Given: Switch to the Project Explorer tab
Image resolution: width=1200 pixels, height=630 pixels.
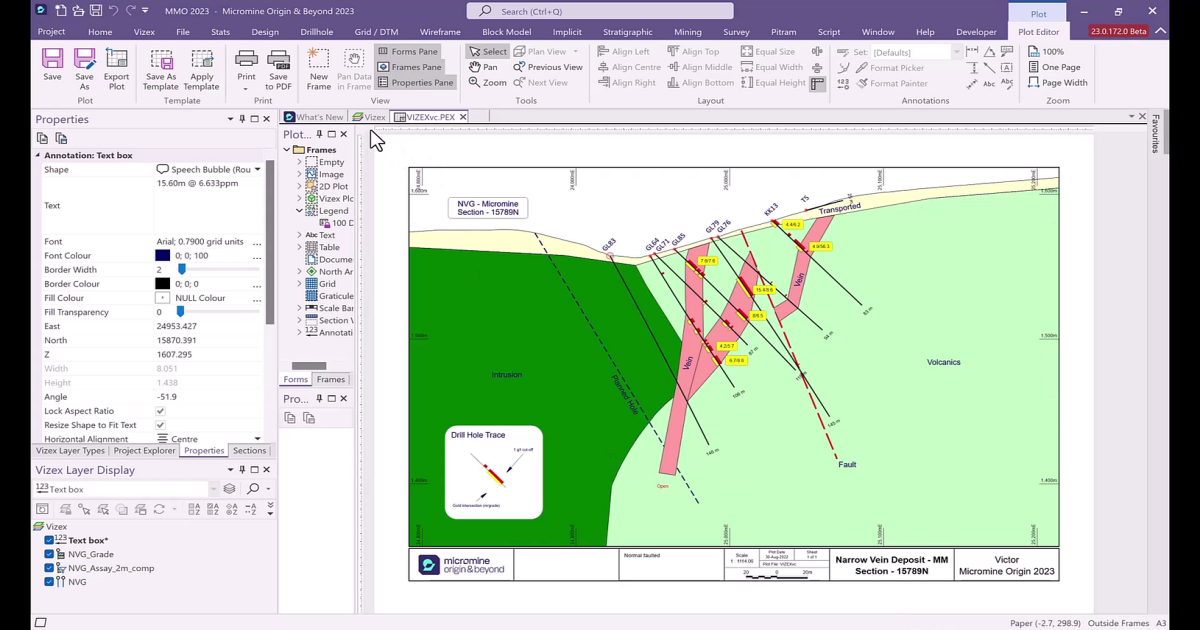Looking at the screenshot, I should (144, 451).
